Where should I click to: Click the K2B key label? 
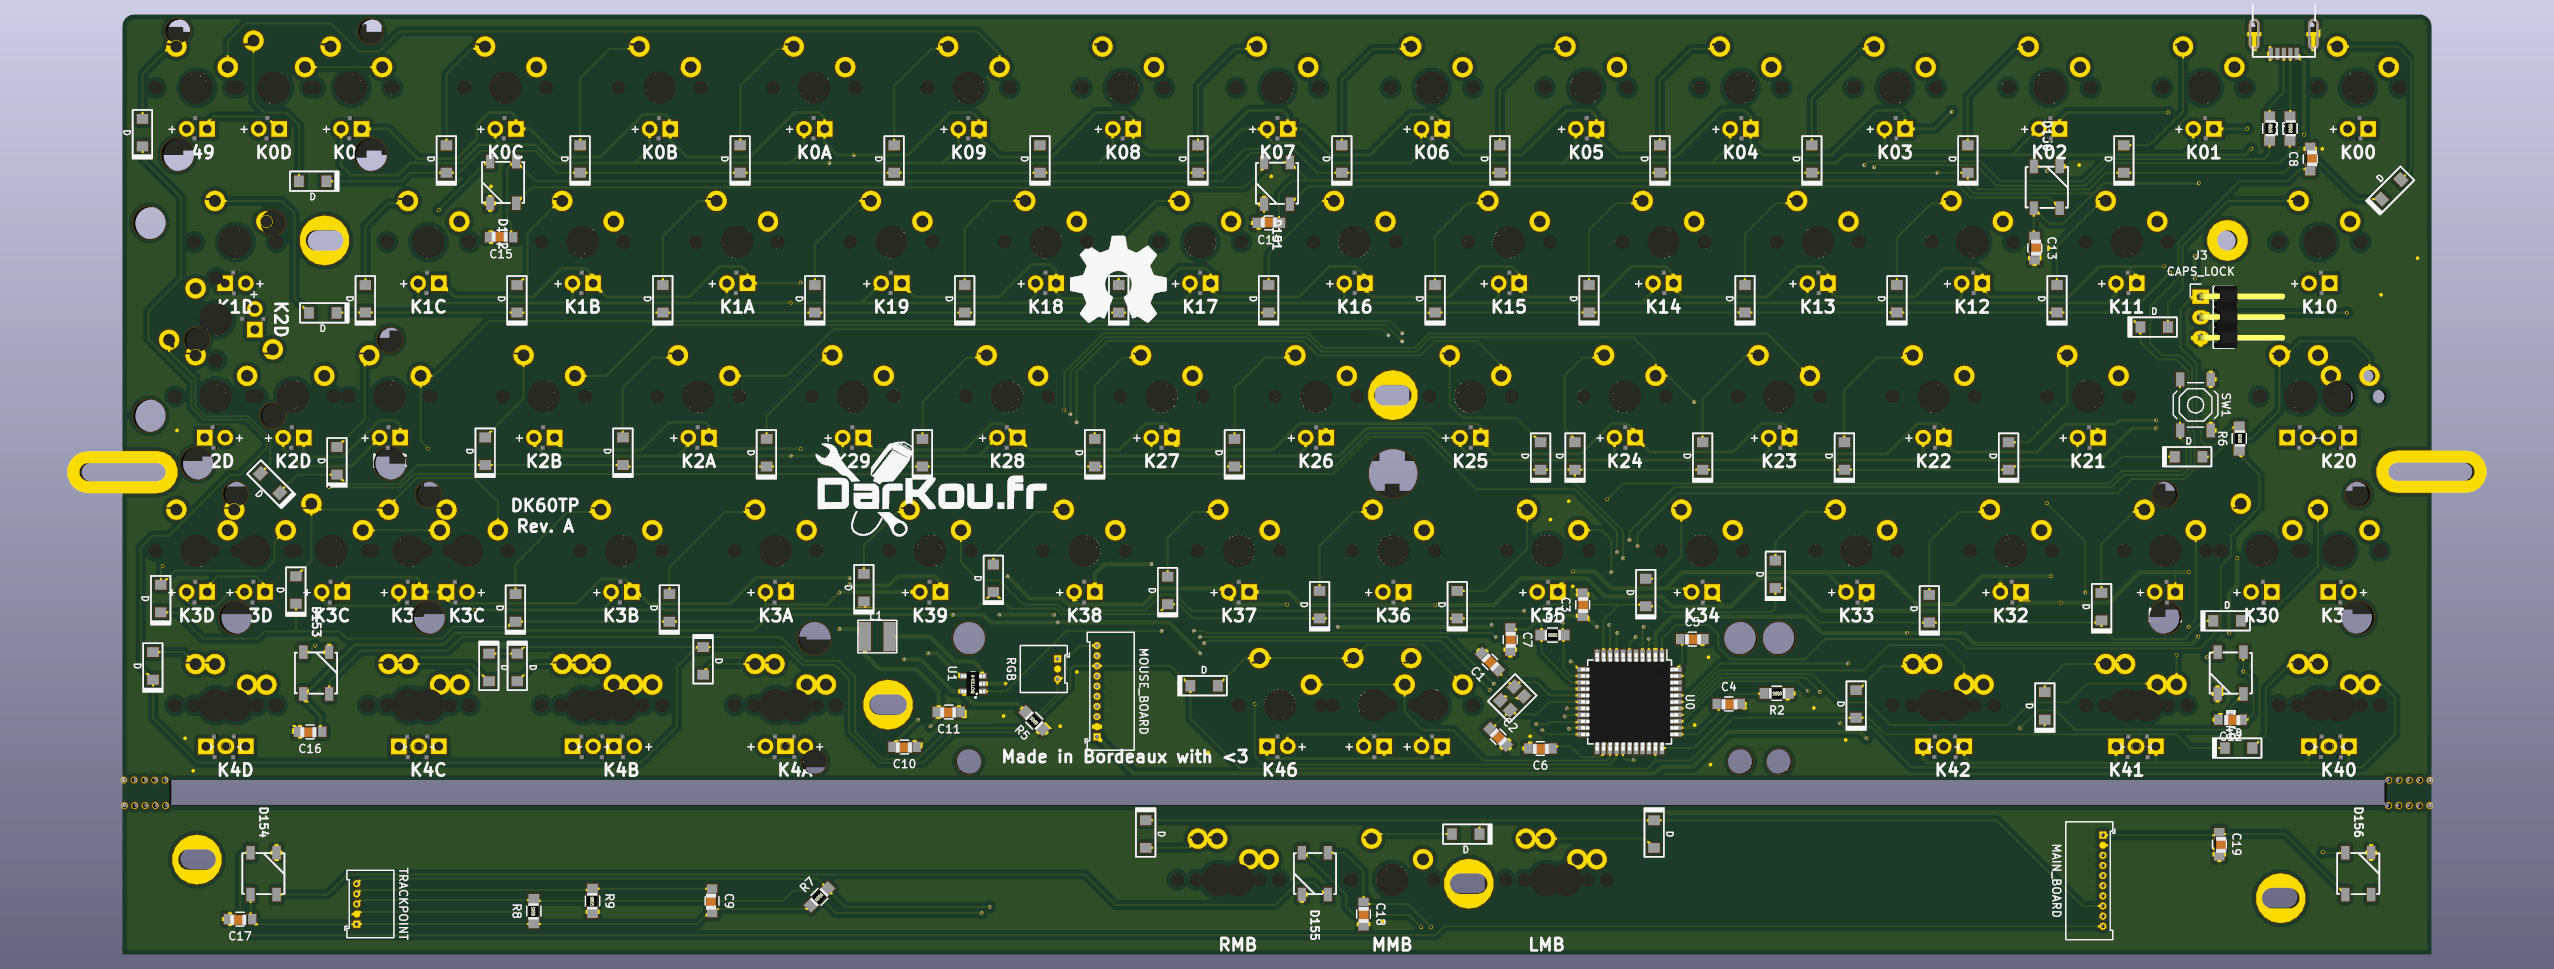point(544,461)
